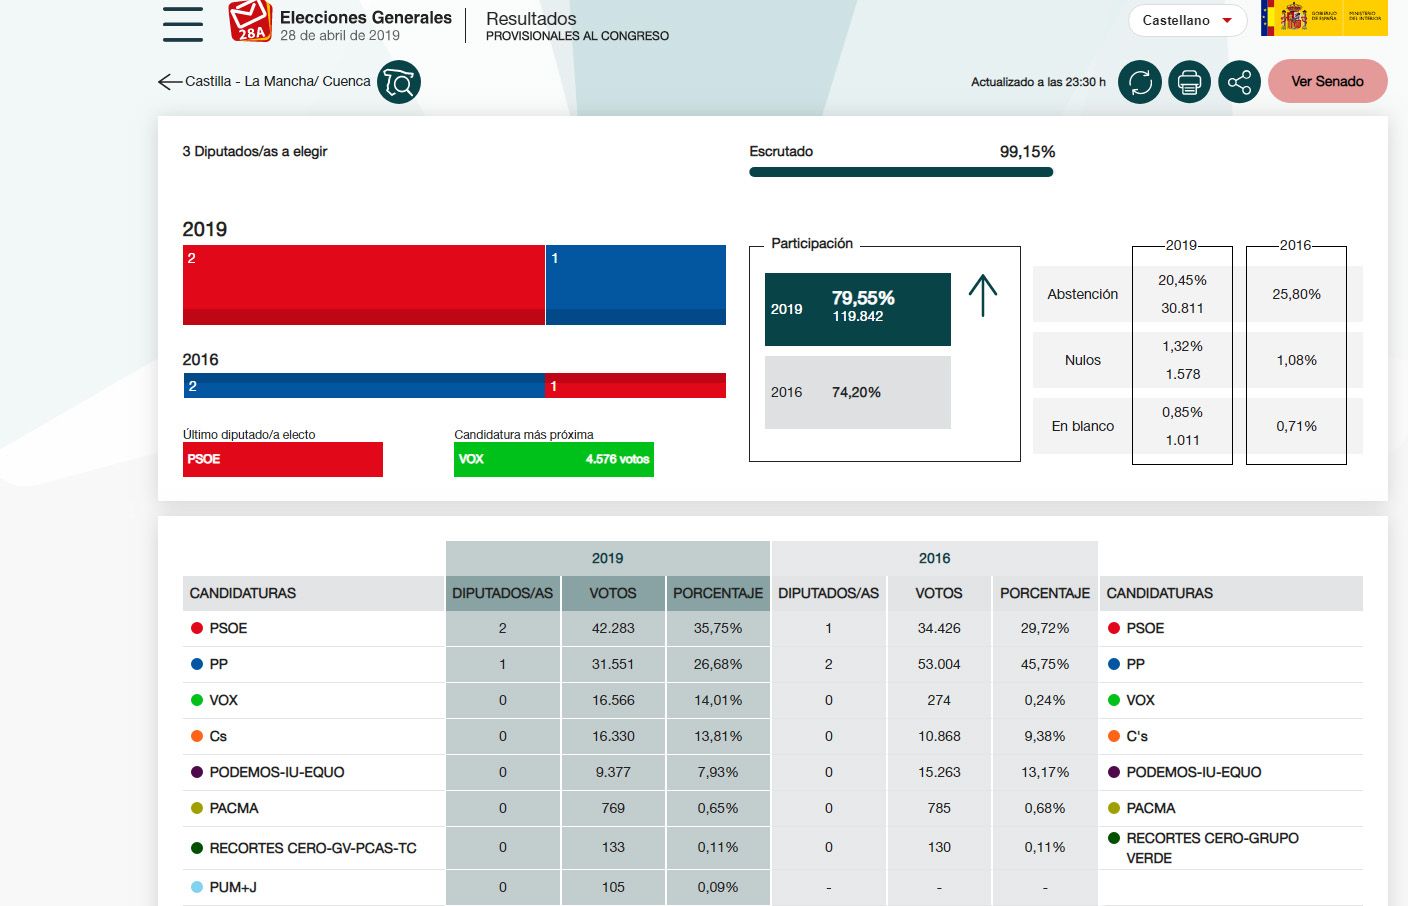Viewport: 1408px width, 906px height.
Task: Refresh the provisional results
Action: [1139, 82]
